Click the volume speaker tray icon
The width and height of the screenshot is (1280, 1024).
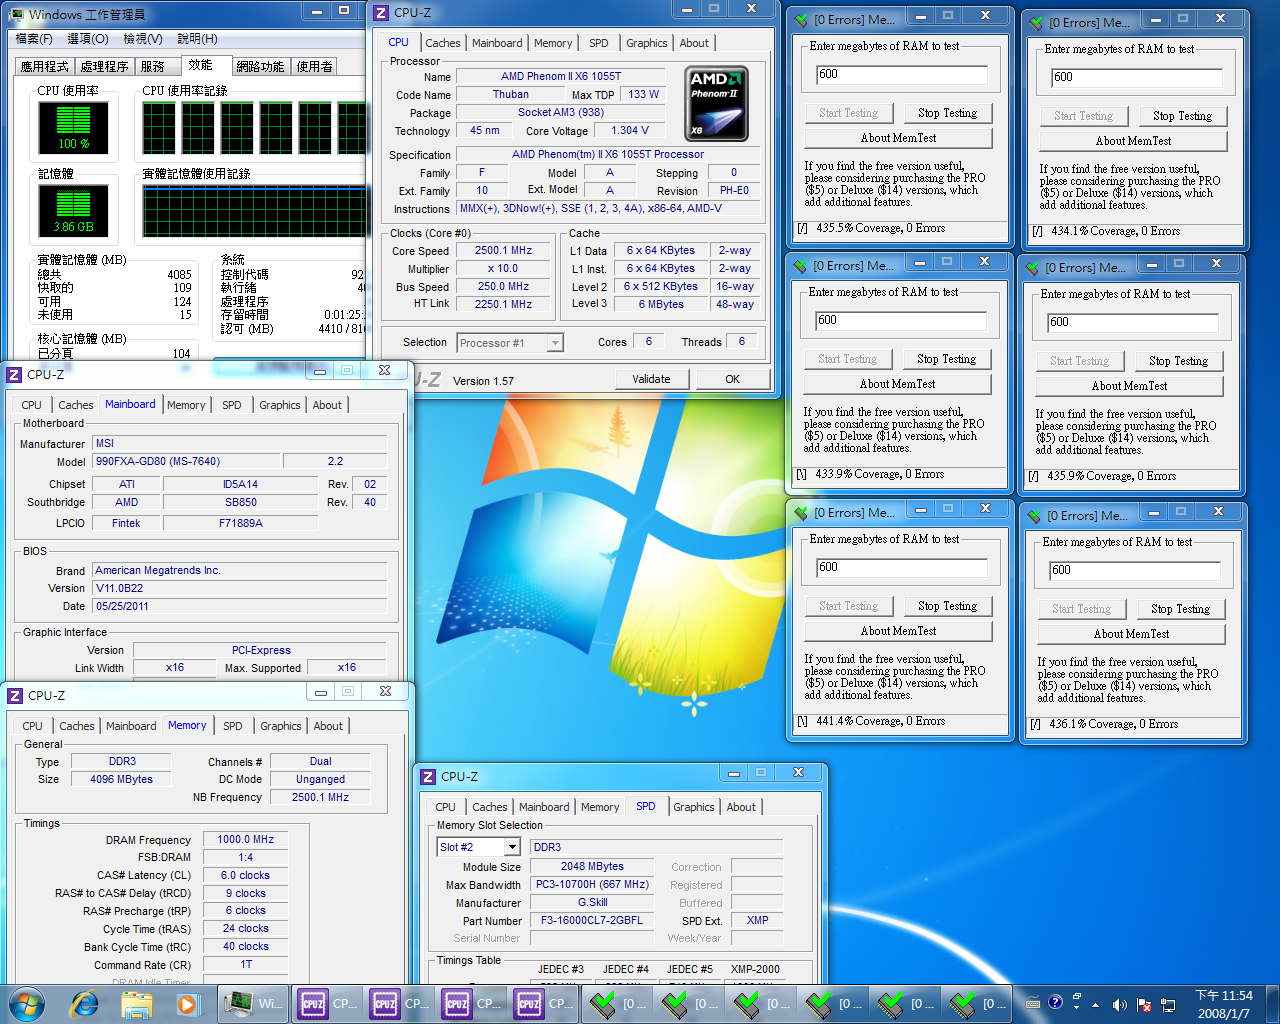point(1119,1004)
